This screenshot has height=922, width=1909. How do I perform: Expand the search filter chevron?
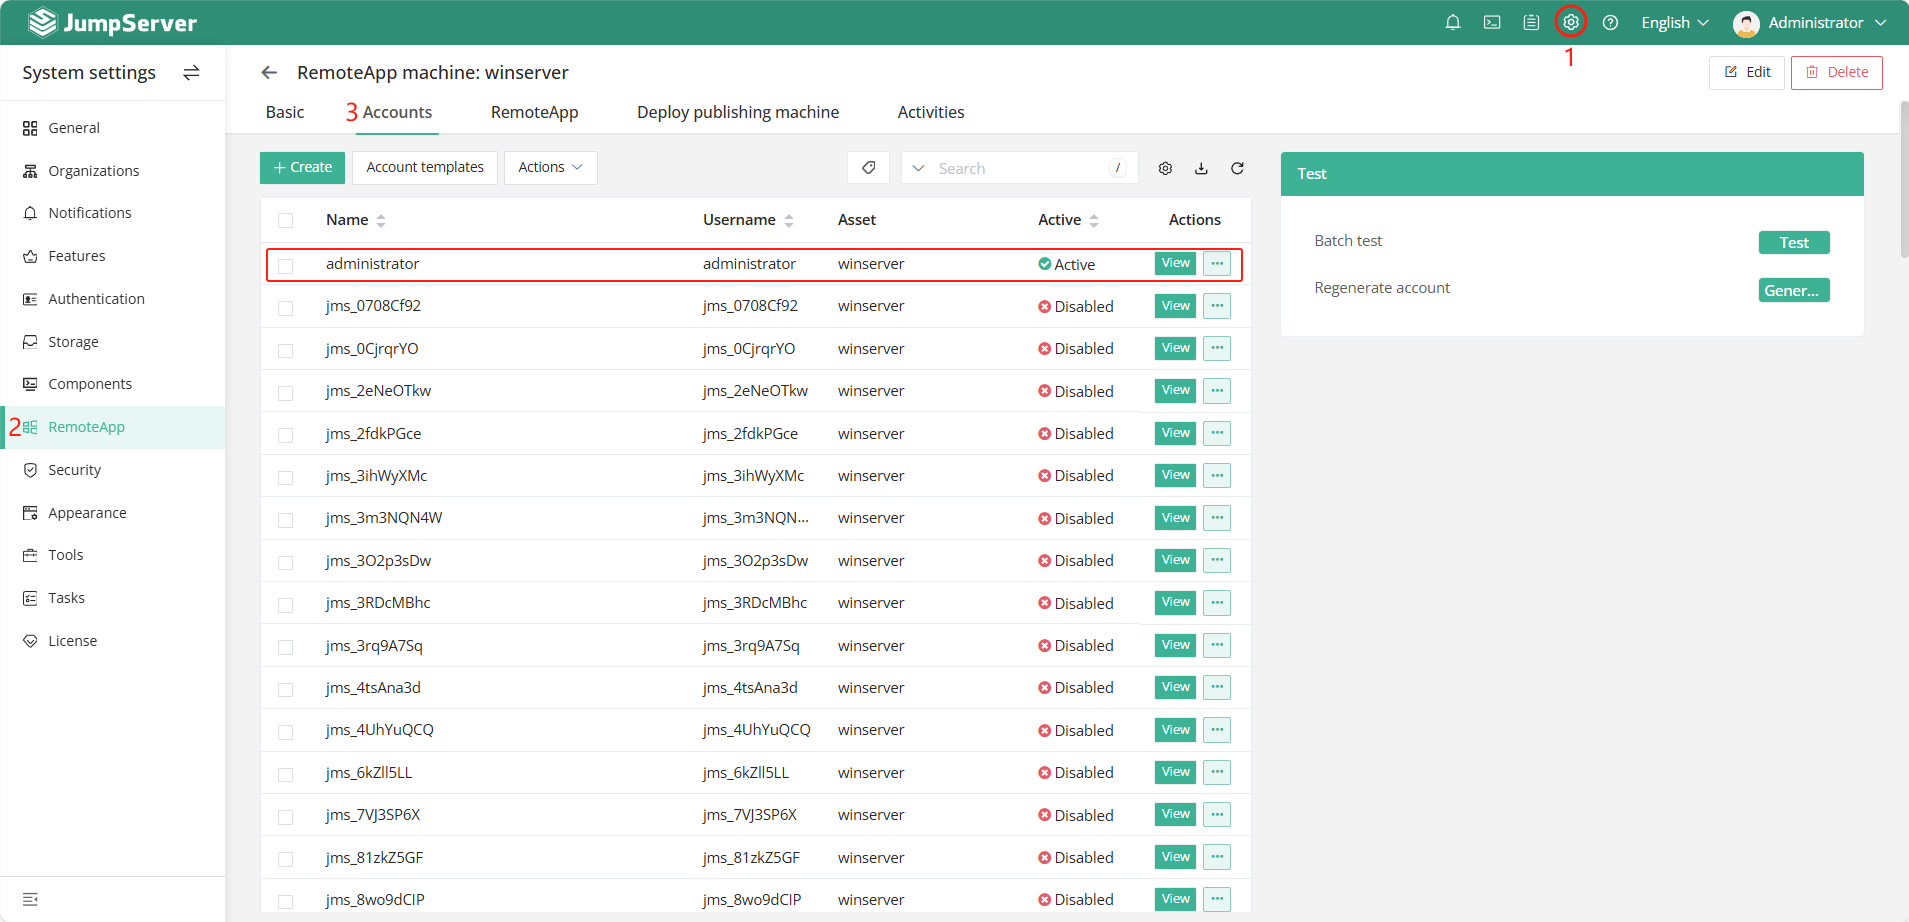coord(919,168)
